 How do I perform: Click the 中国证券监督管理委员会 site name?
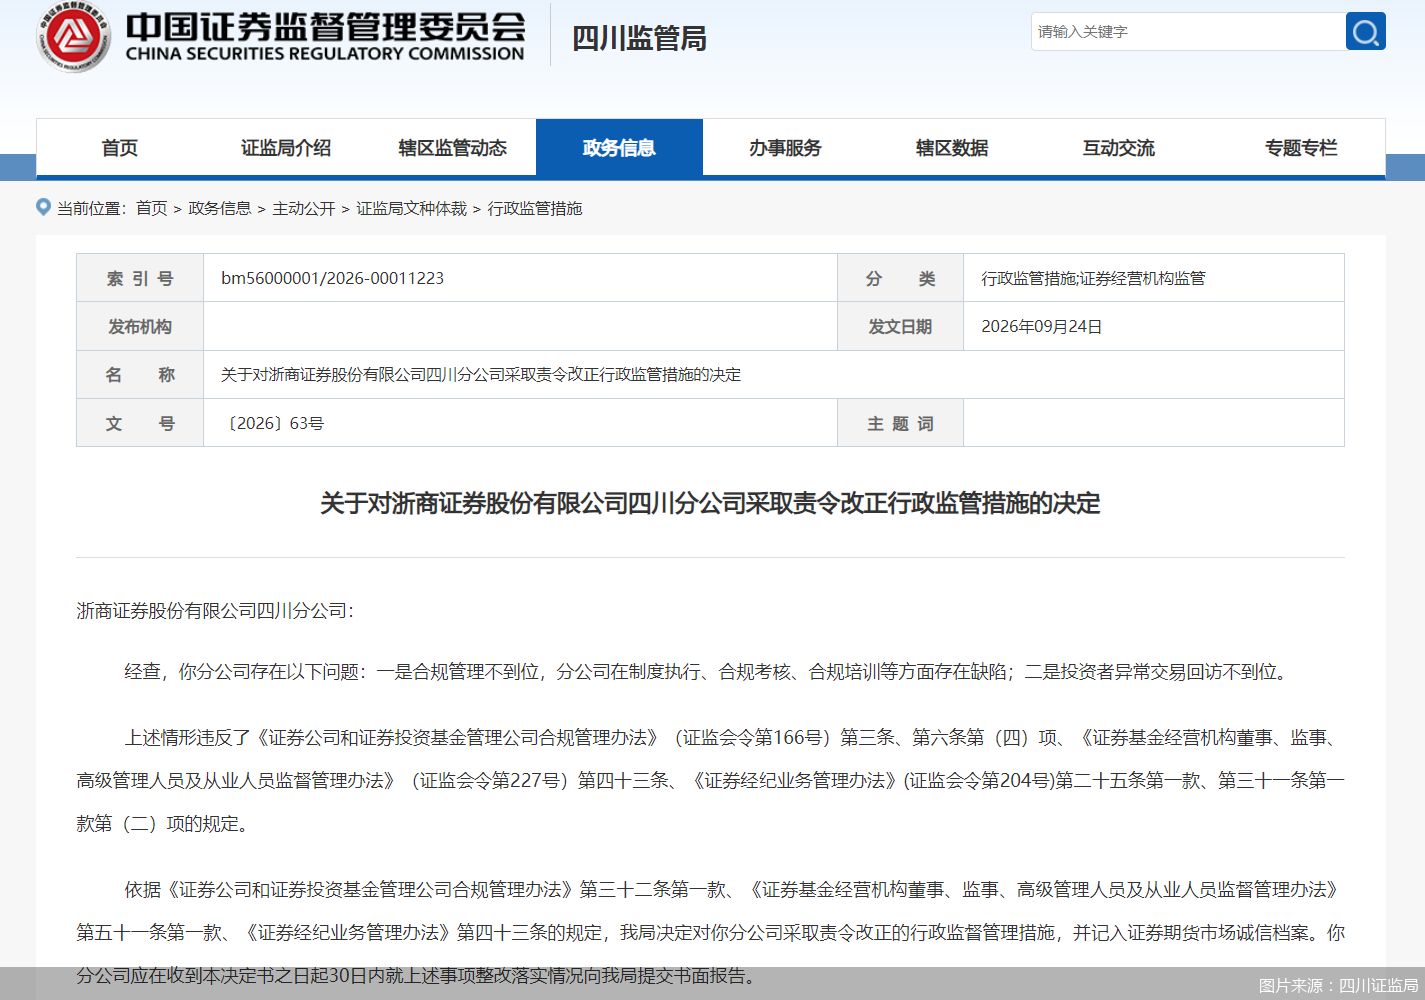(x=325, y=27)
